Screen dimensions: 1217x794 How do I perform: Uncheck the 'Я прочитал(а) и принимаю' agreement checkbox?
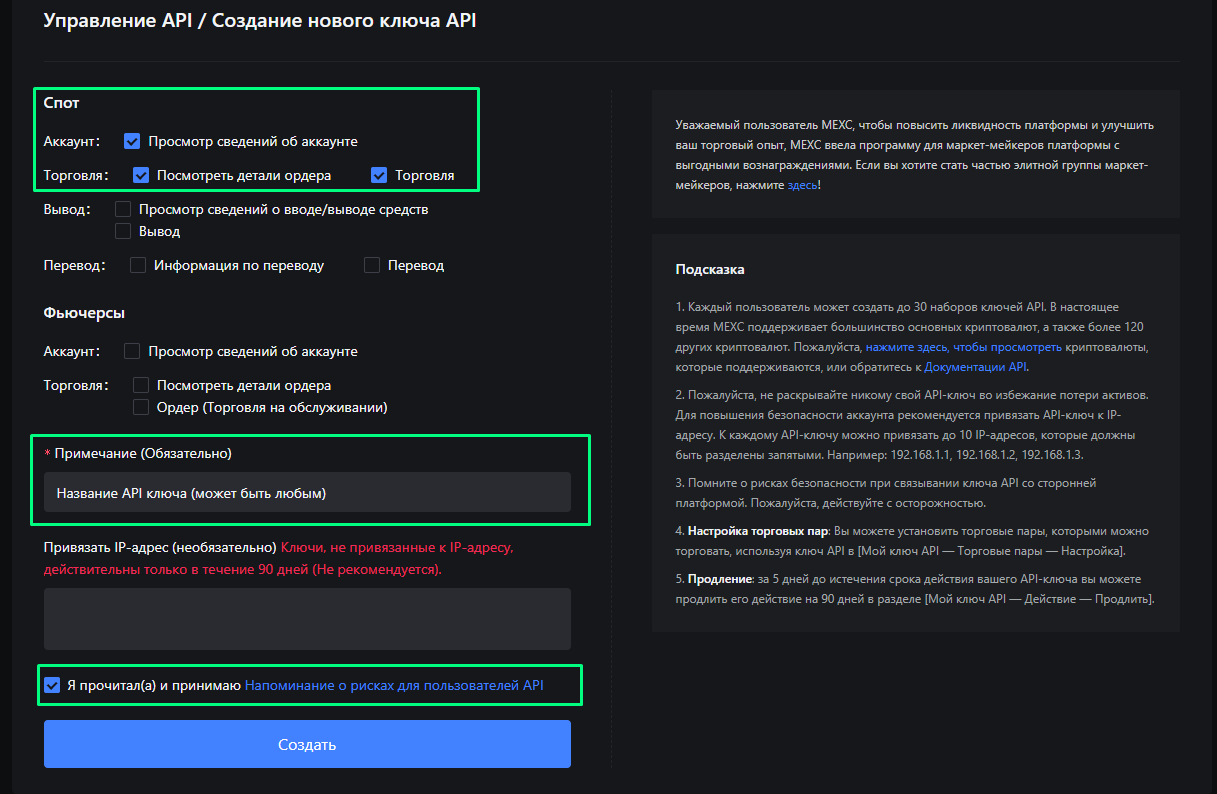click(52, 686)
